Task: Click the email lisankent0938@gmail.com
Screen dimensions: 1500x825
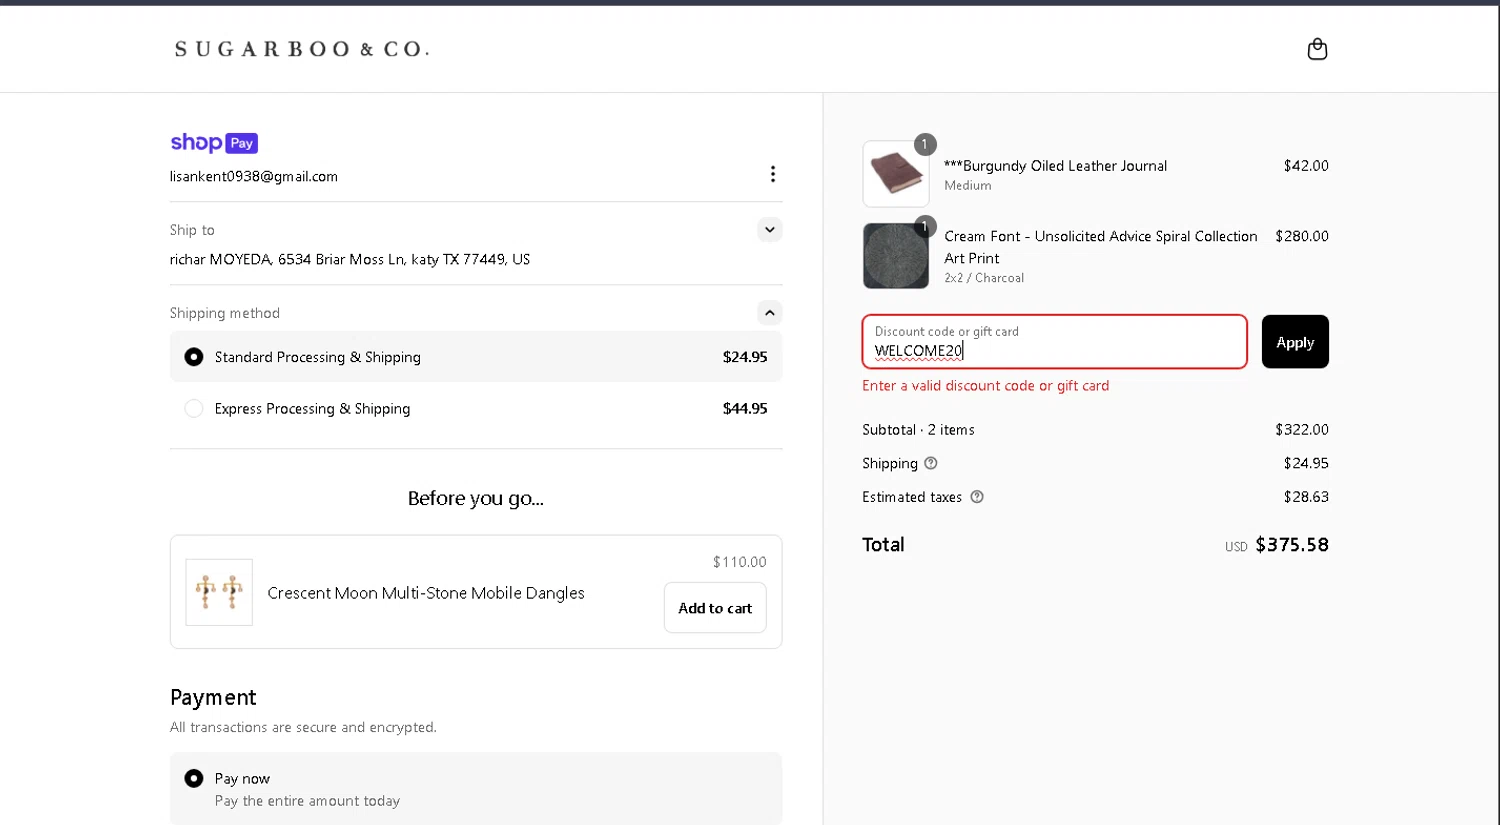Action: pos(254,176)
